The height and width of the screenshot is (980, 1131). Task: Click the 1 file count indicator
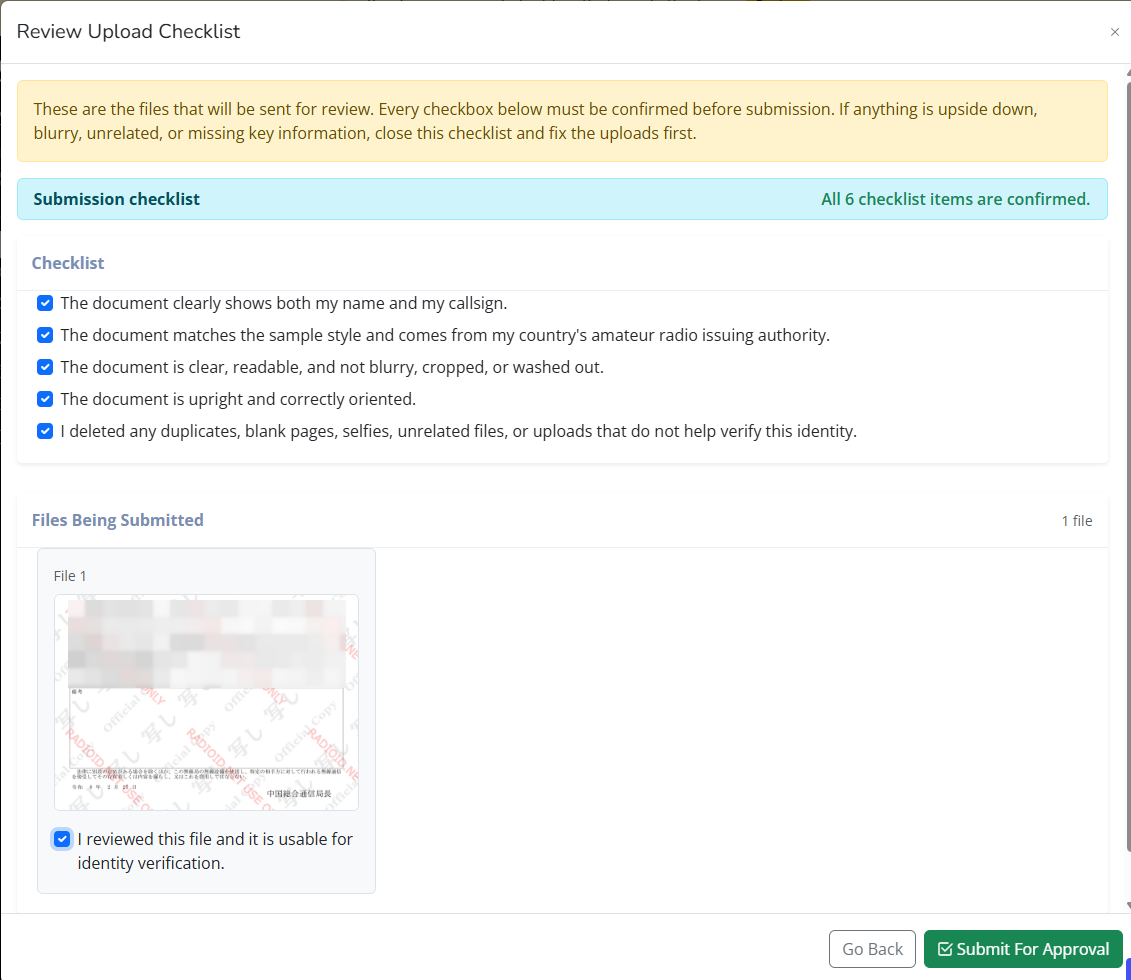[x=1076, y=521]
